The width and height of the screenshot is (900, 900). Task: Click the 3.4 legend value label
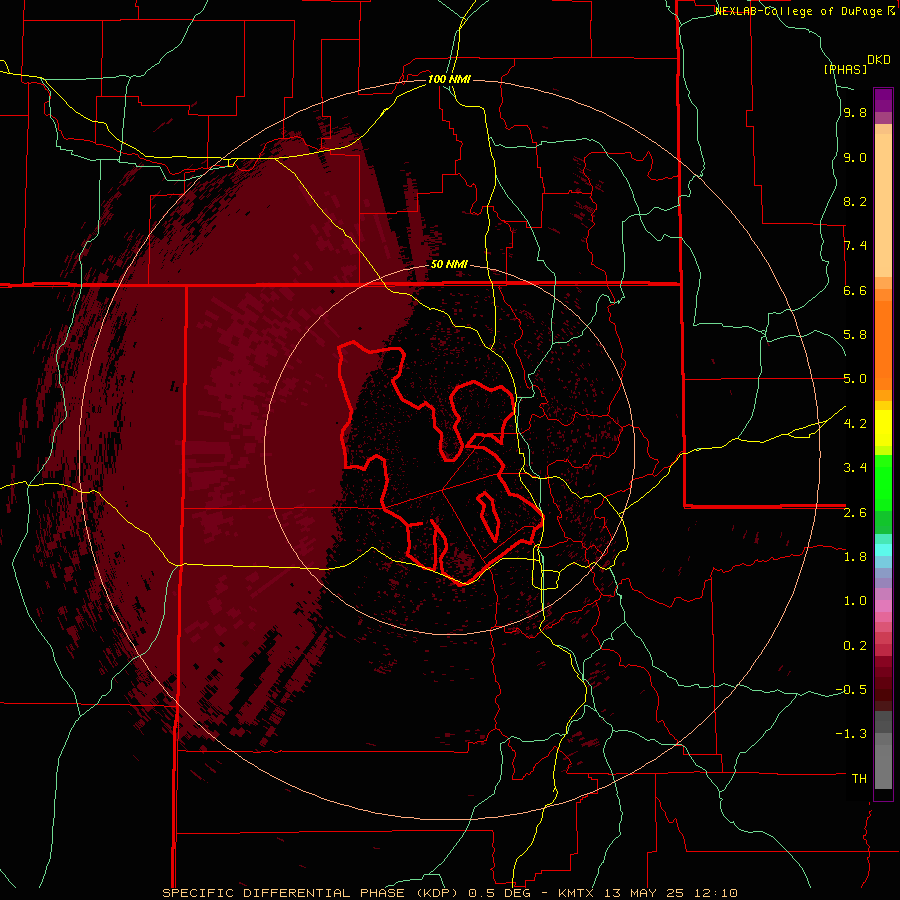855,468
